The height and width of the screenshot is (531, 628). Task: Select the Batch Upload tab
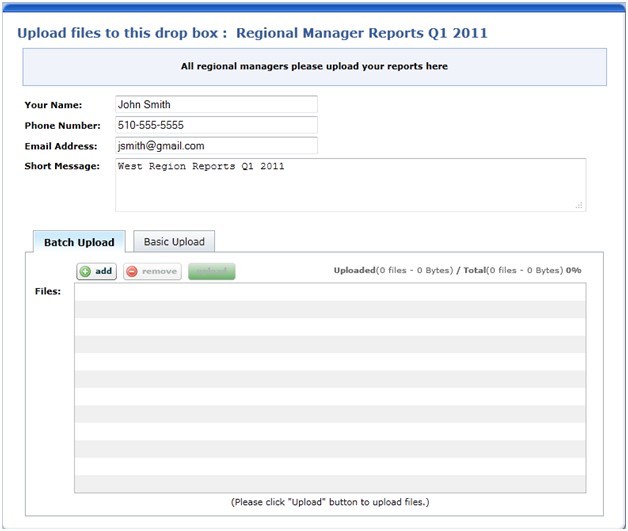point(79,242)
